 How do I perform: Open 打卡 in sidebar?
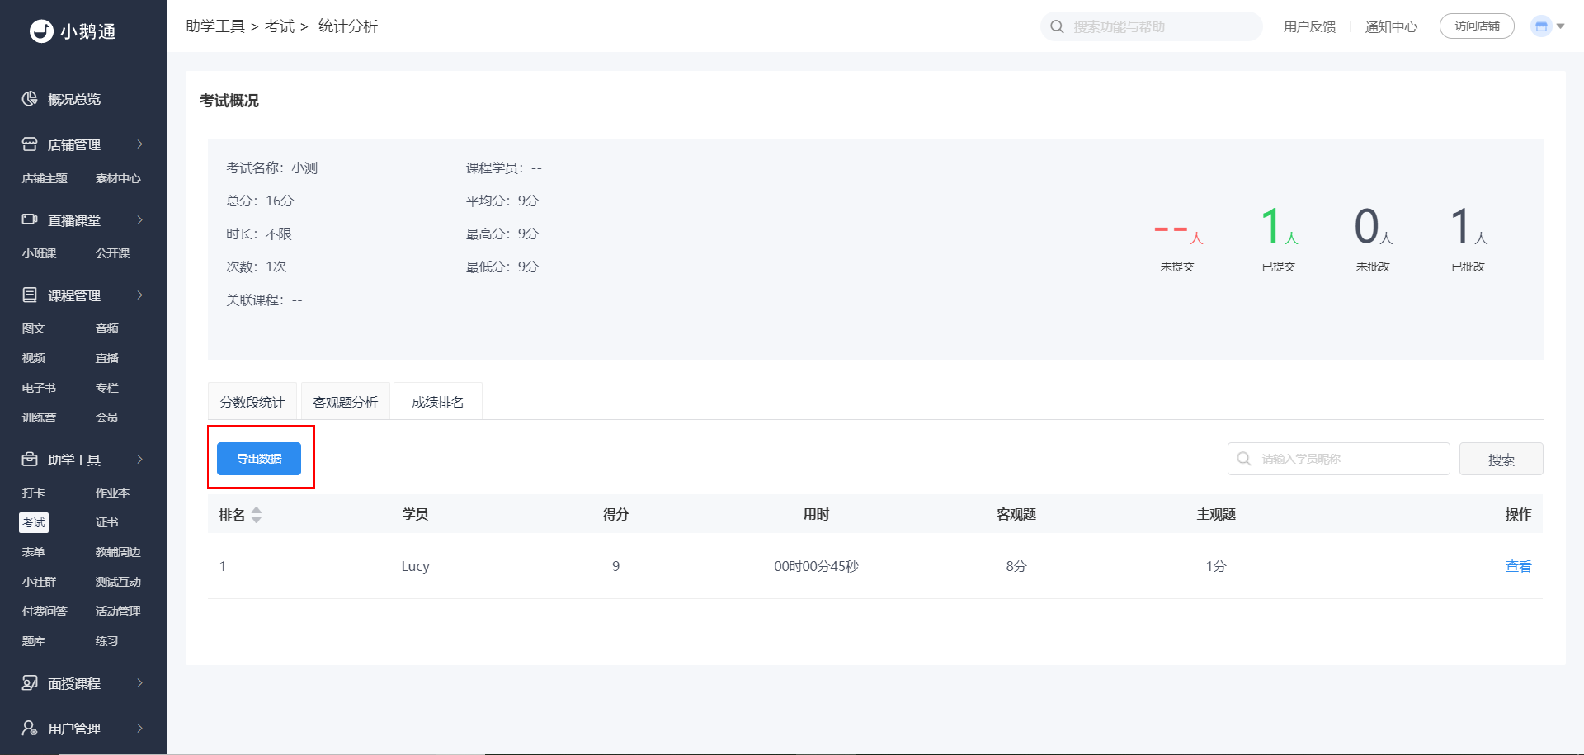33,493
